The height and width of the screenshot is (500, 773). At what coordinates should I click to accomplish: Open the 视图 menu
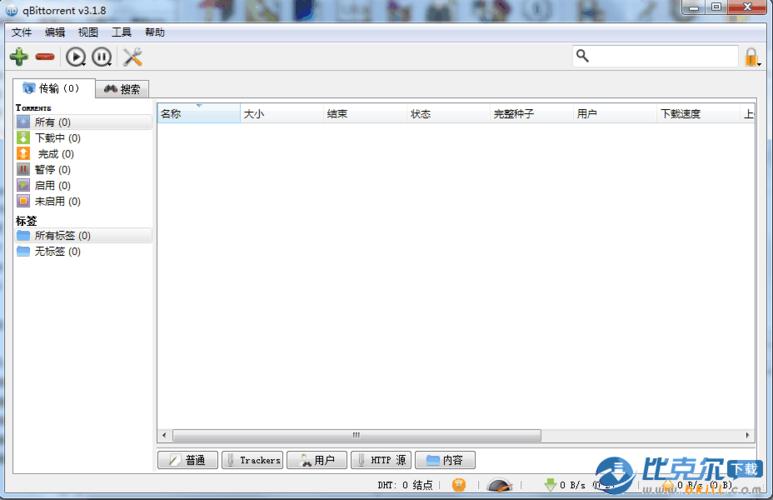[x=88, y=33]
